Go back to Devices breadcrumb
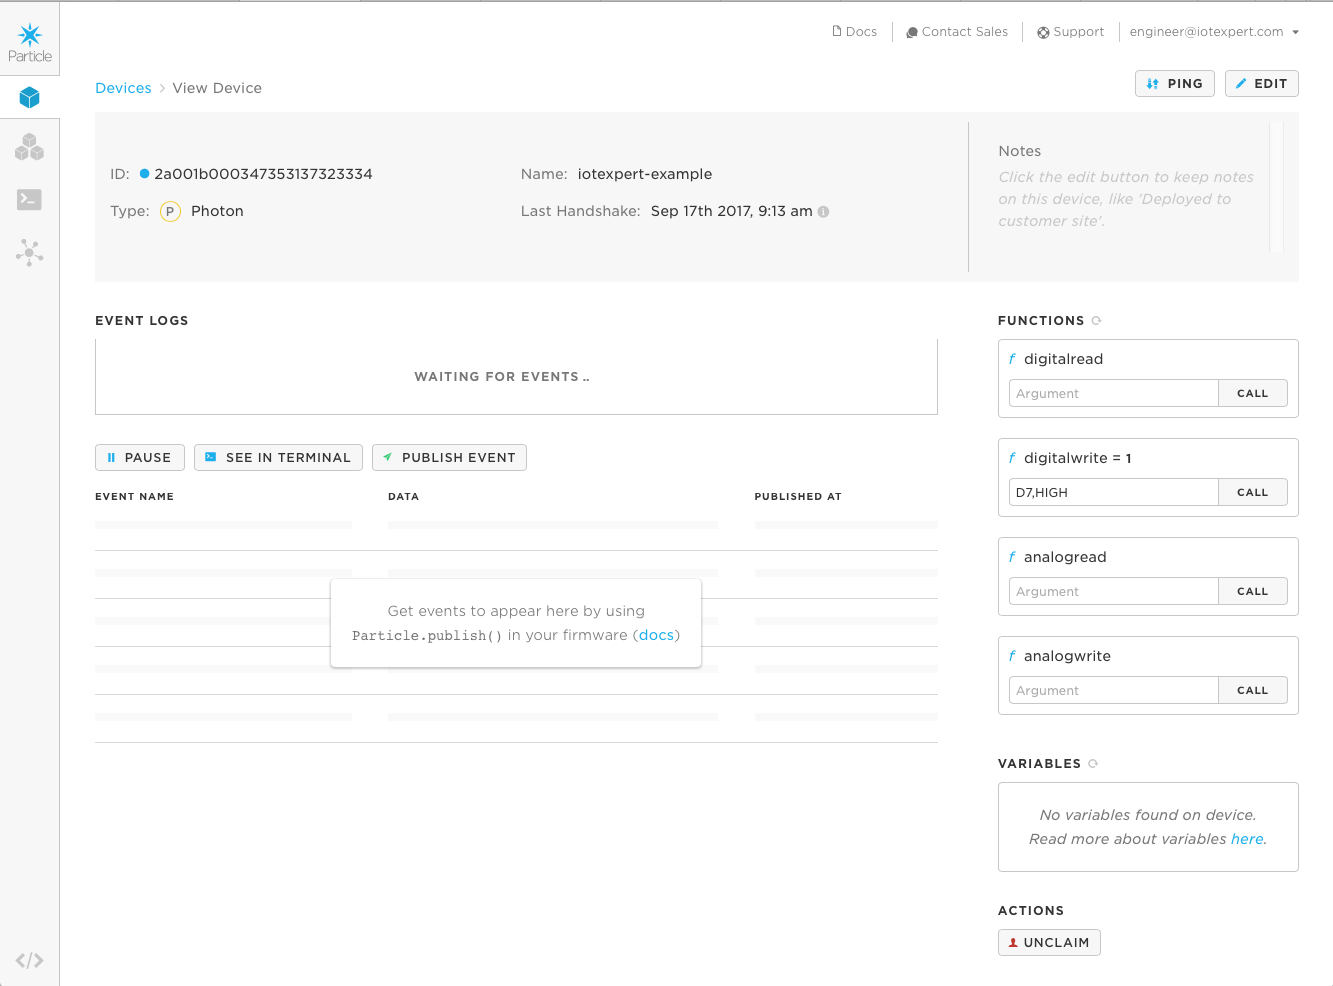Image resolution: width=1333 pixels, height=986 pixels. pyautogui.click(x=123, y=88)
